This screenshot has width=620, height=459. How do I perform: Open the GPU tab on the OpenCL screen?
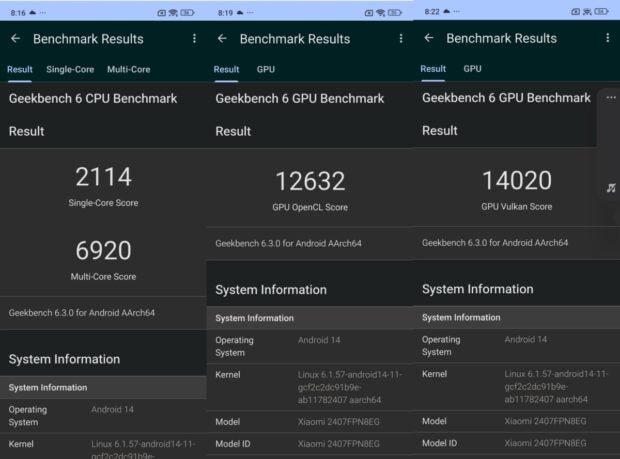[x=265, y=69]
